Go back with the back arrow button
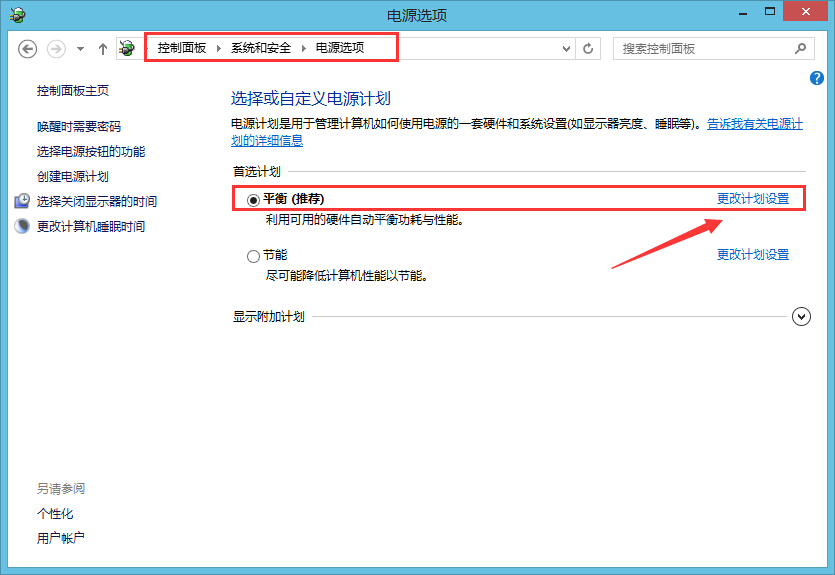 tap(28, 49)
